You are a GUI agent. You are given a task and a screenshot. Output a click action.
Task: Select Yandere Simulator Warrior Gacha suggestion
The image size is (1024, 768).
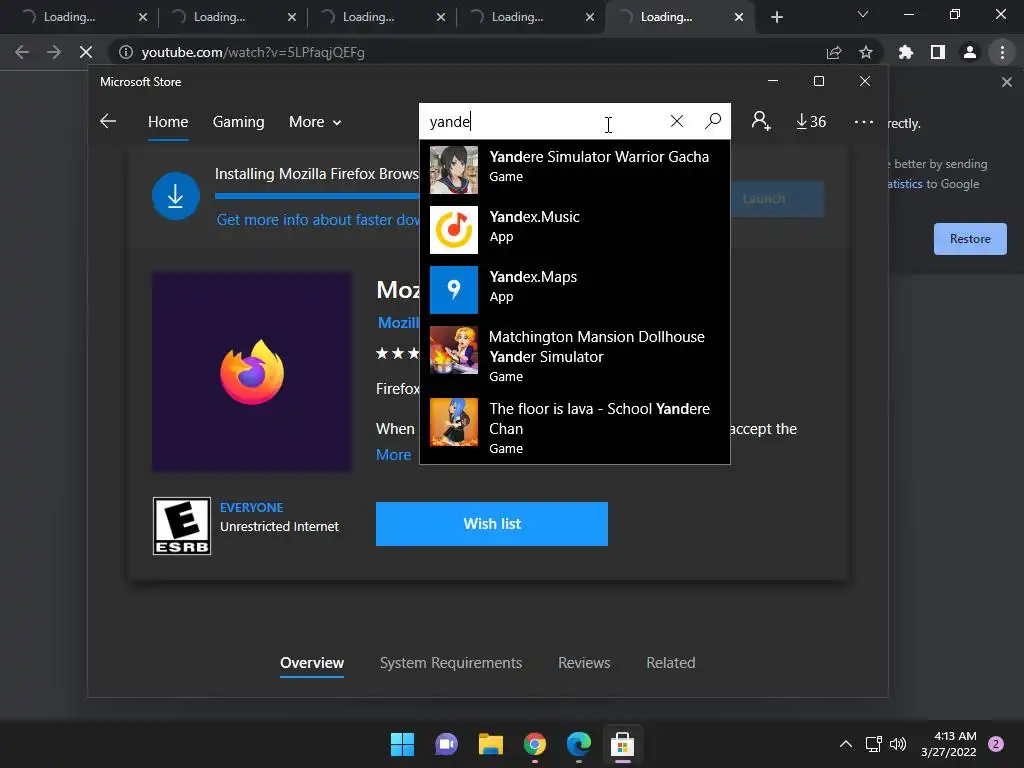click(575, 169)
